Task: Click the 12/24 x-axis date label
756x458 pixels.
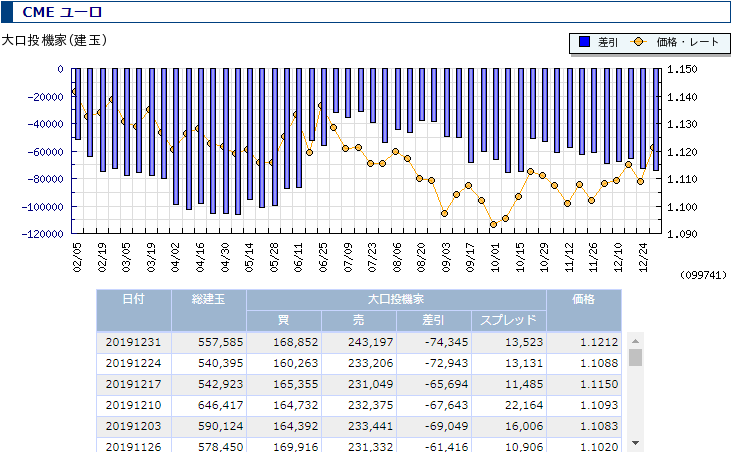Action: tap(643, 257)
